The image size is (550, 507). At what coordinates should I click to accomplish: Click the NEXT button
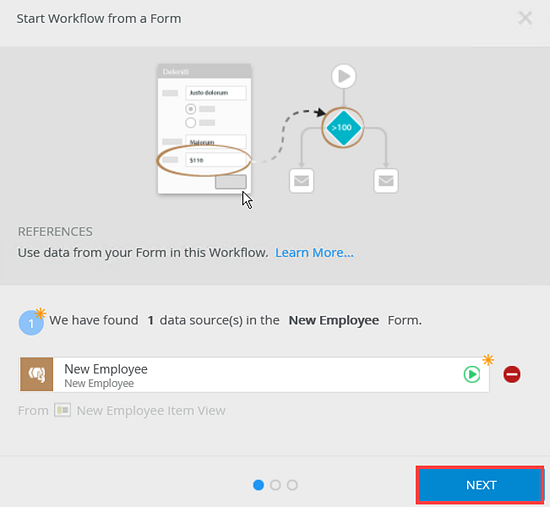pyautogui.click(x=480, y=485)
